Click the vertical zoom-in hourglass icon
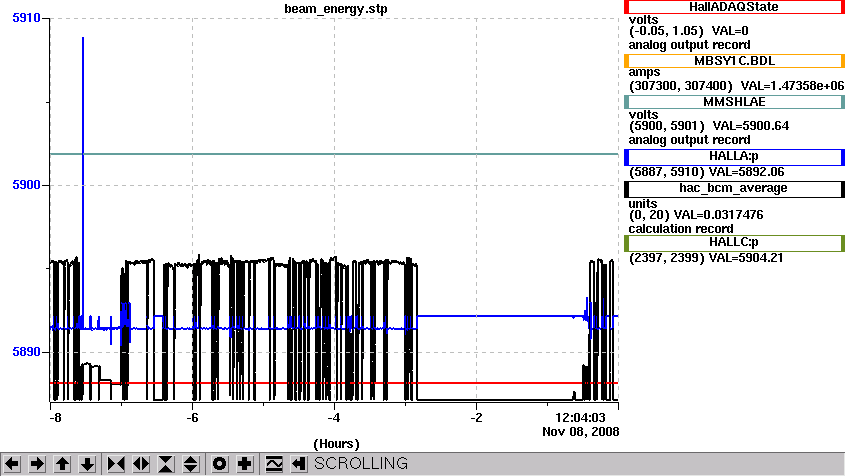 click(x=166, y=464)
